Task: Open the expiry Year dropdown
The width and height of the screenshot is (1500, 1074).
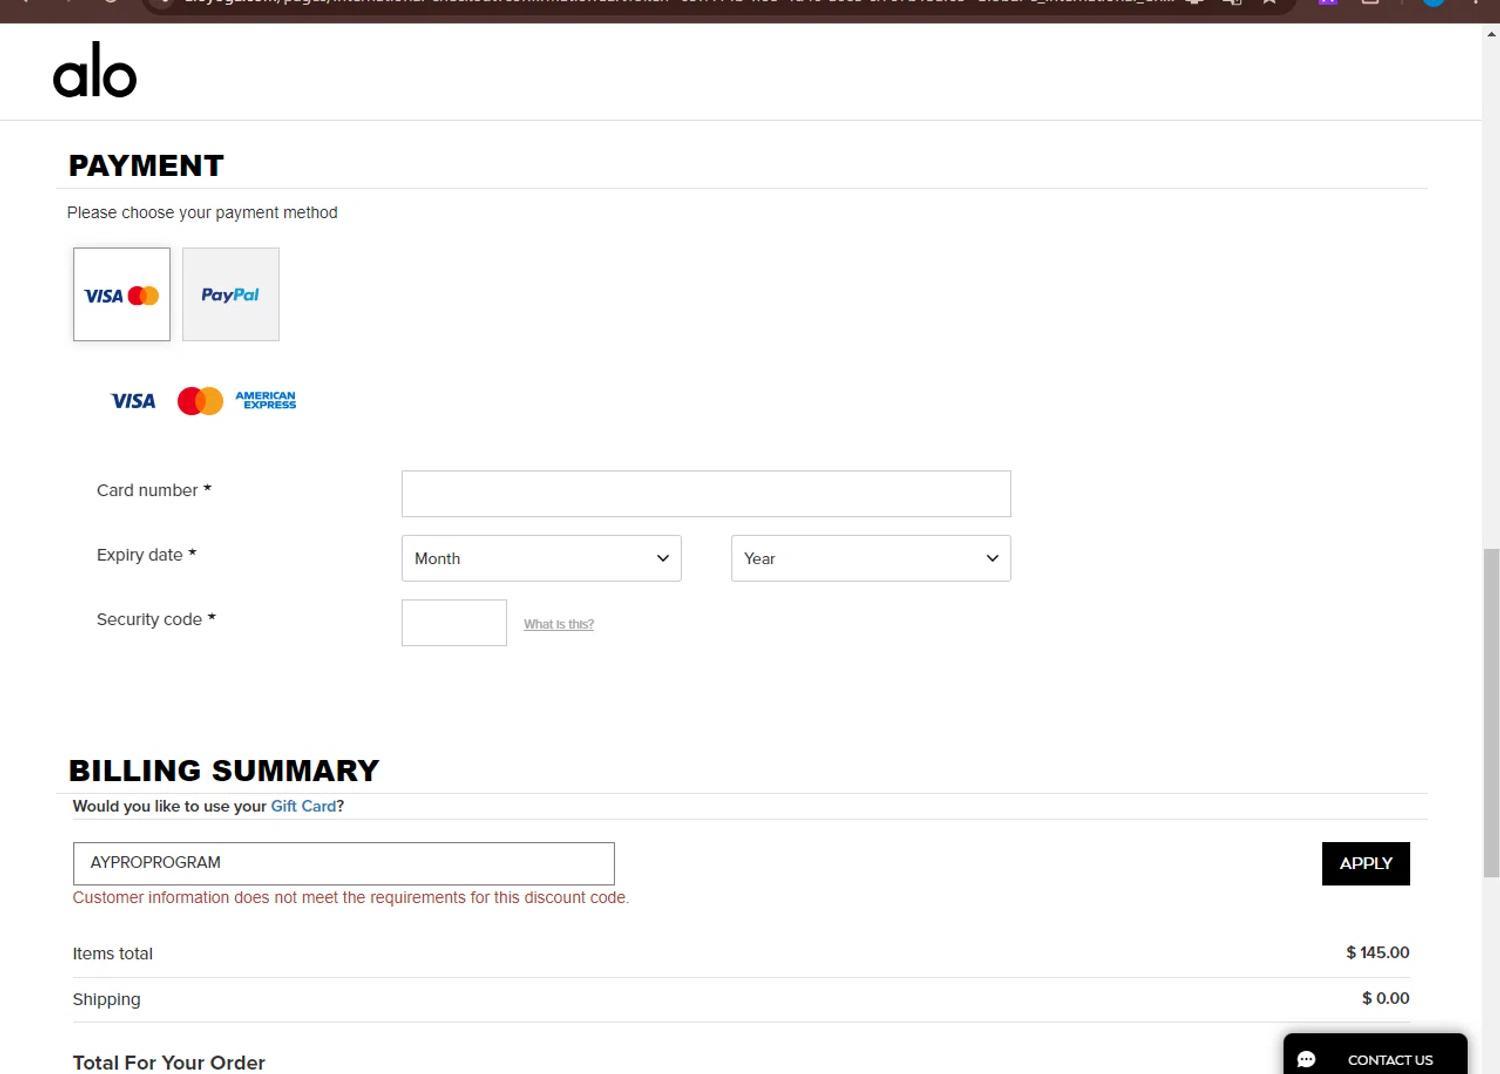Action: (871, 558)
